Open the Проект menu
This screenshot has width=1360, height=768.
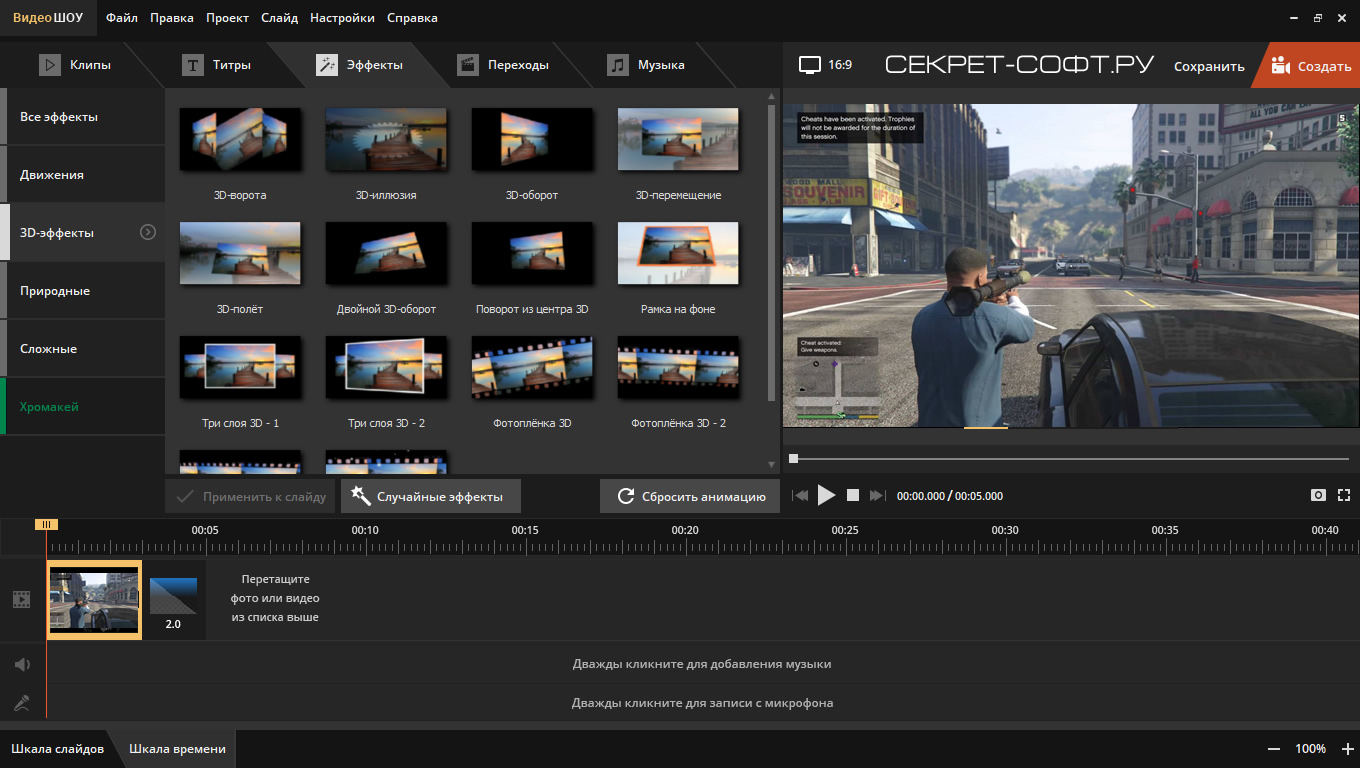tap(228, 18)
